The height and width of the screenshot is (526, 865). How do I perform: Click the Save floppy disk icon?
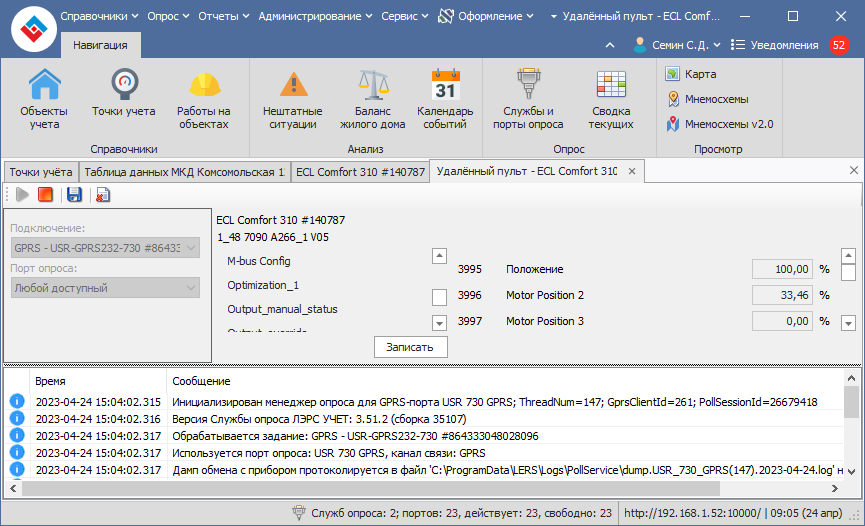tap(74, 194)
